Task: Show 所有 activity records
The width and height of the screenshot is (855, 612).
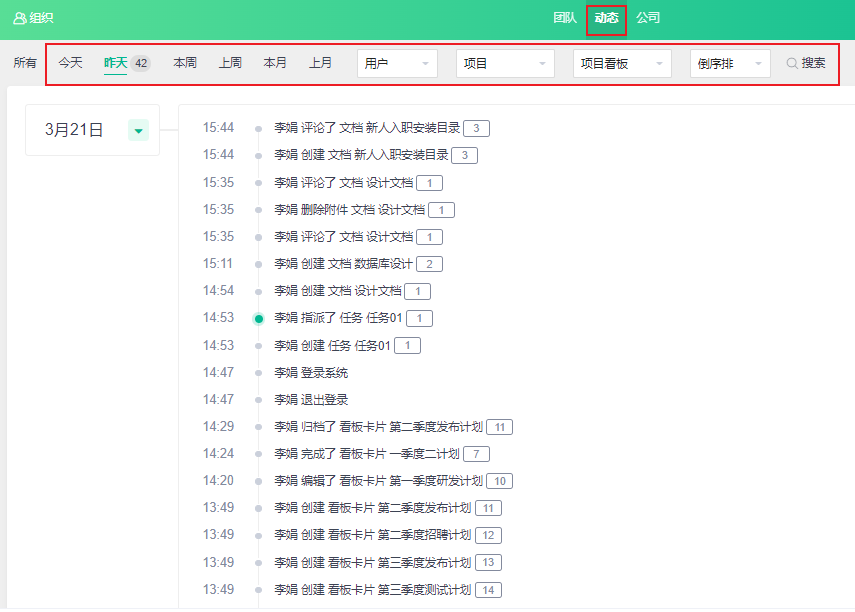Action: [x=25, y=63]
